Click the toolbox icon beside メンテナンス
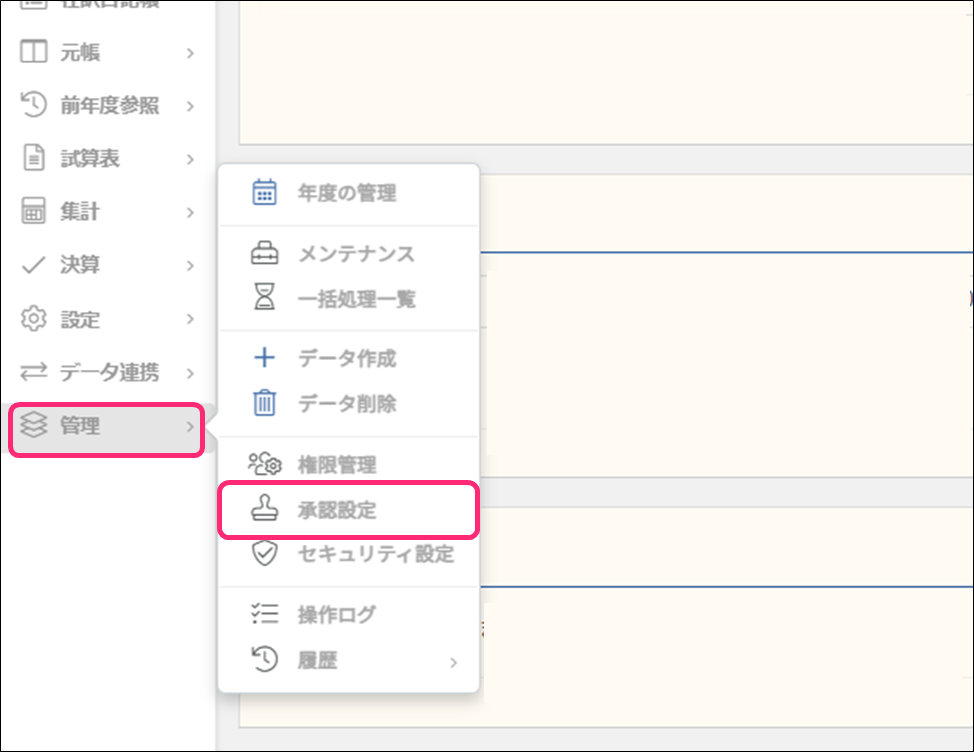 pos(264,254)
